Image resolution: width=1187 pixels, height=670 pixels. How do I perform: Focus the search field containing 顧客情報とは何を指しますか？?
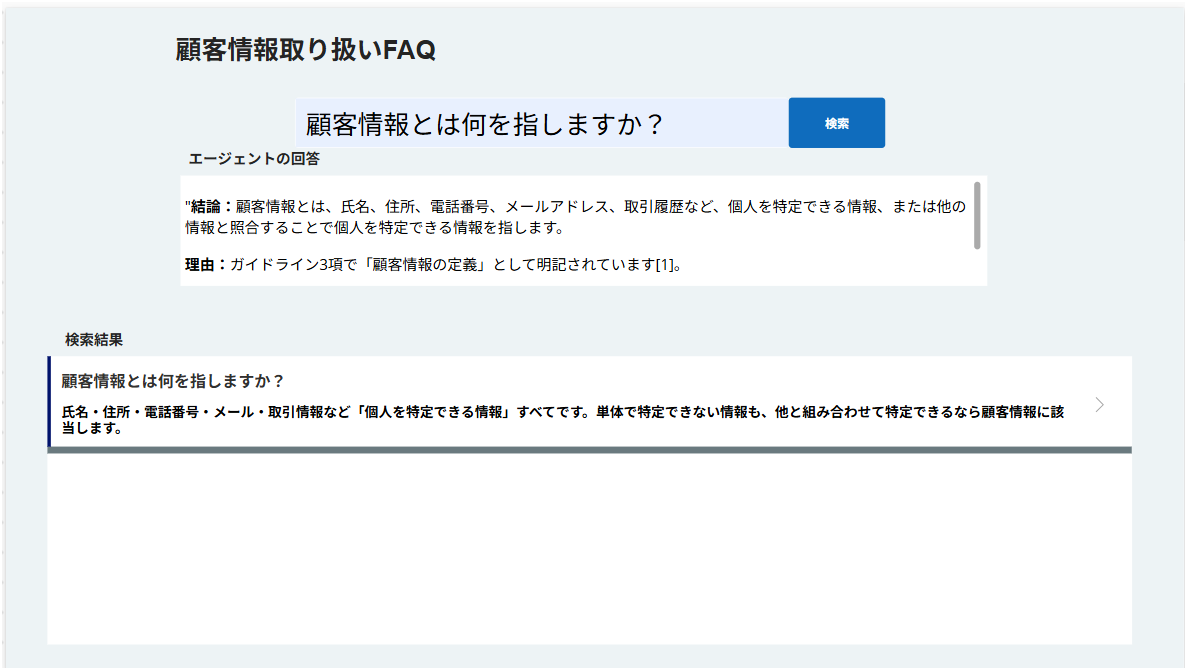tap(542, 123)
